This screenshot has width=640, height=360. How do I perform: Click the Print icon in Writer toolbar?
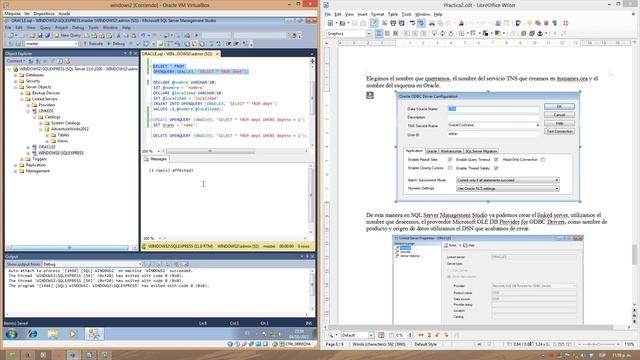[x=393, y=23]
